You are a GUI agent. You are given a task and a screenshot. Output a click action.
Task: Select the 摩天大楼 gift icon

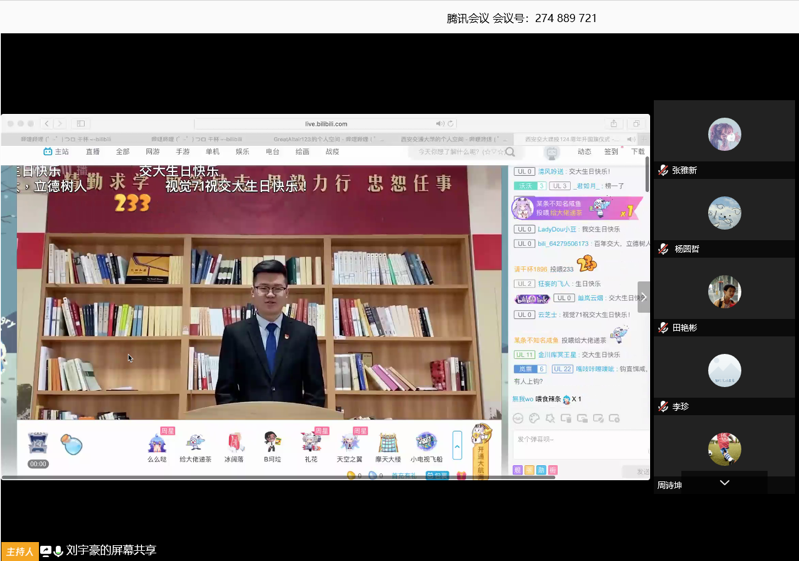(388, 442)
